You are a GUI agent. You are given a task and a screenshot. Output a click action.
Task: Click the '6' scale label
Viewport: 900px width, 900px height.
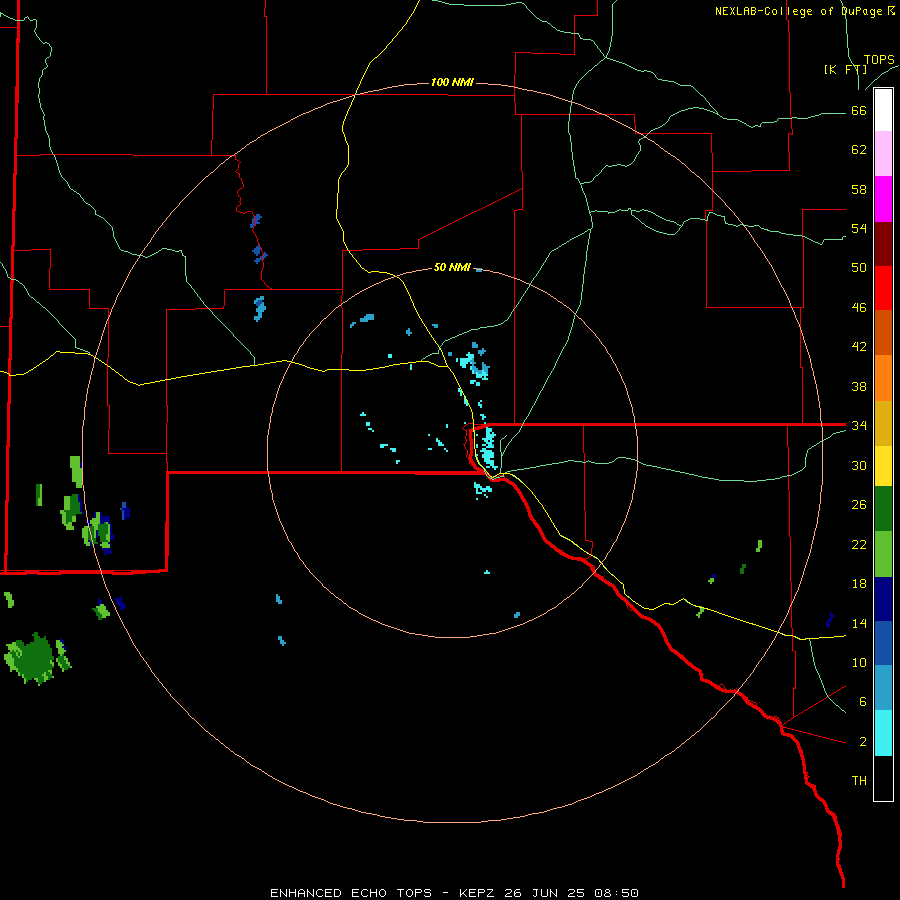click(x=863, y=701)
